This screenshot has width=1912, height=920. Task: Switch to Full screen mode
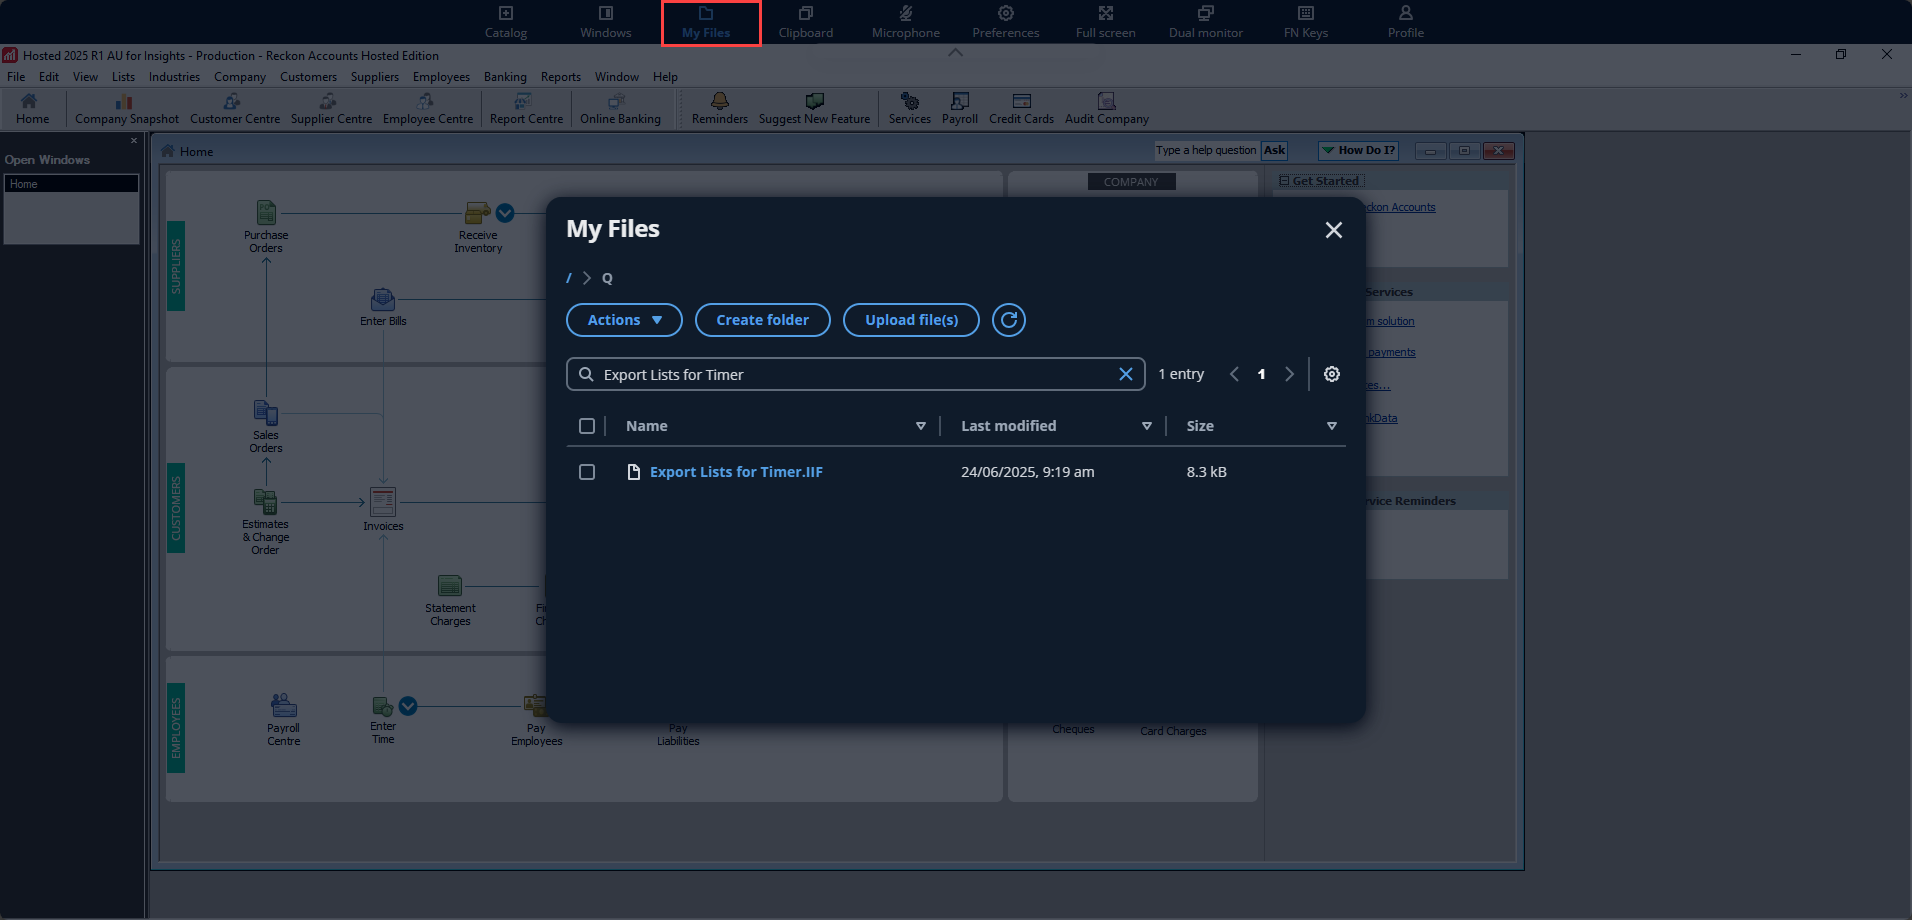[1105, 22]
